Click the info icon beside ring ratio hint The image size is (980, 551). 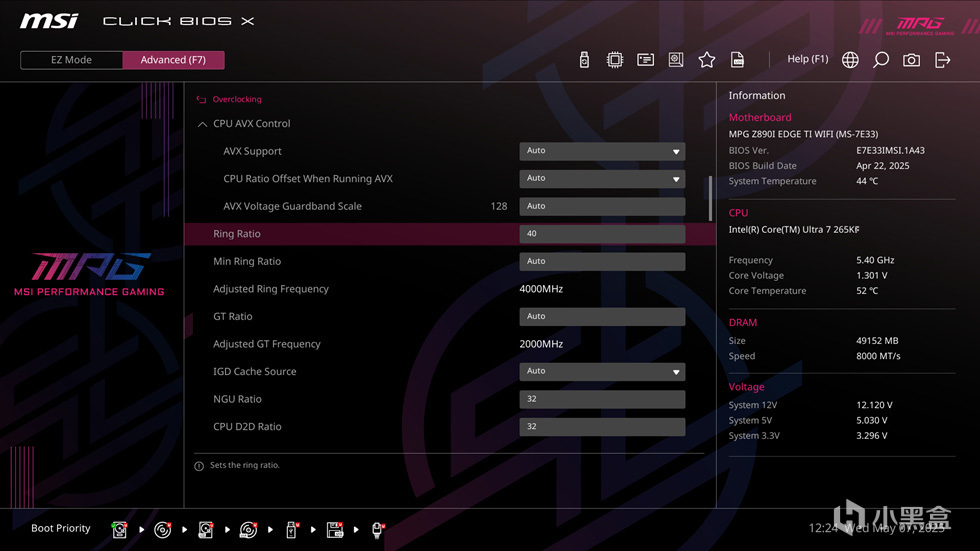click(x=199, y=466)
